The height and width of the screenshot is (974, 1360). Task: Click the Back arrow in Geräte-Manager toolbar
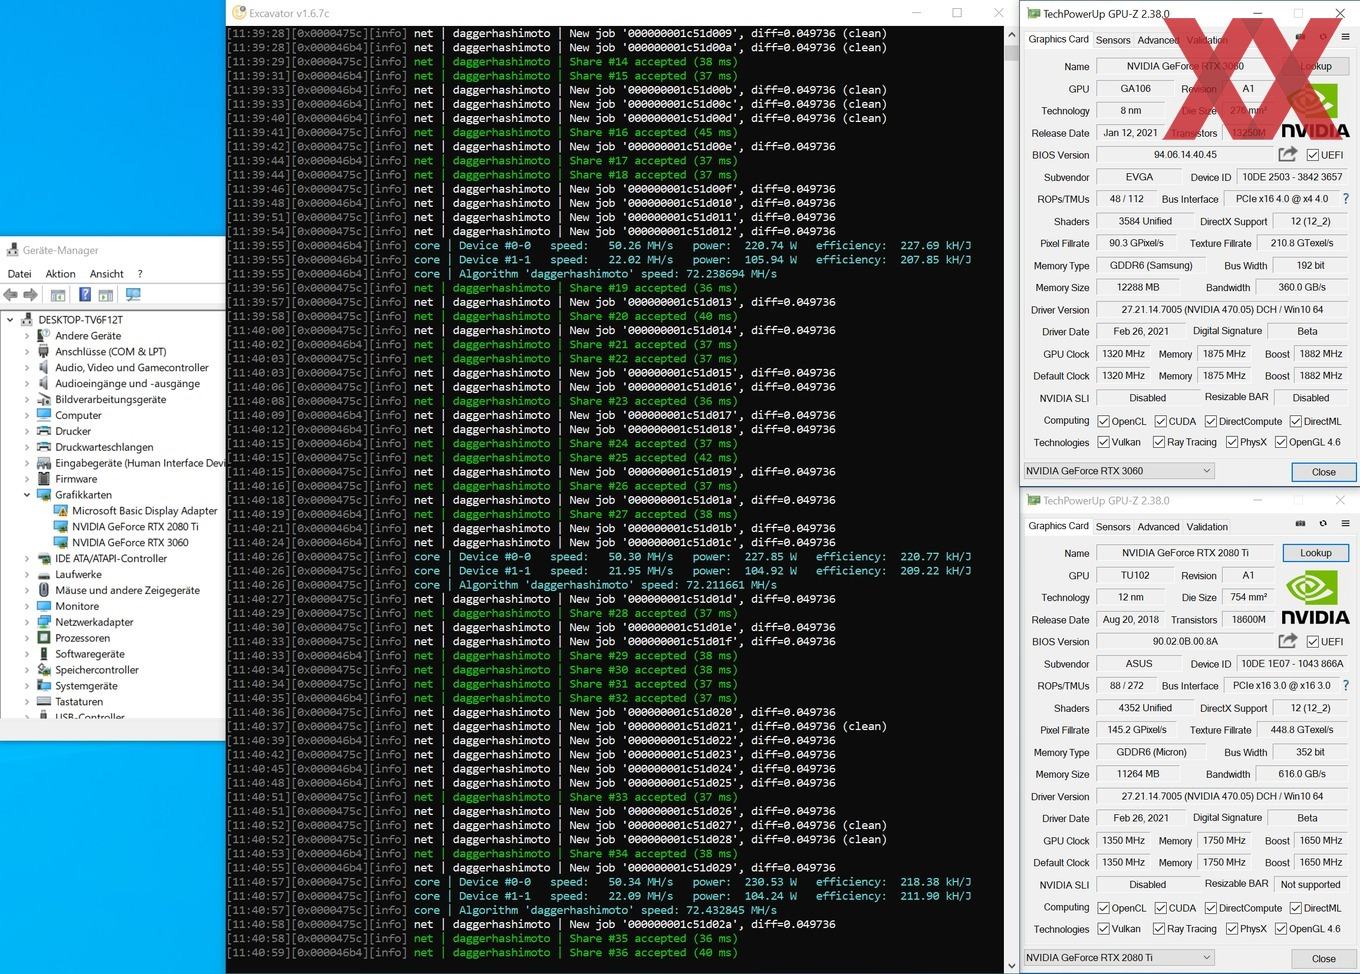(11, 295)
